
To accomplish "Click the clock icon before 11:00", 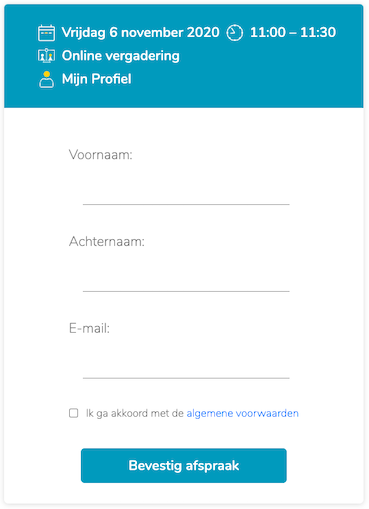I will 235,33.
